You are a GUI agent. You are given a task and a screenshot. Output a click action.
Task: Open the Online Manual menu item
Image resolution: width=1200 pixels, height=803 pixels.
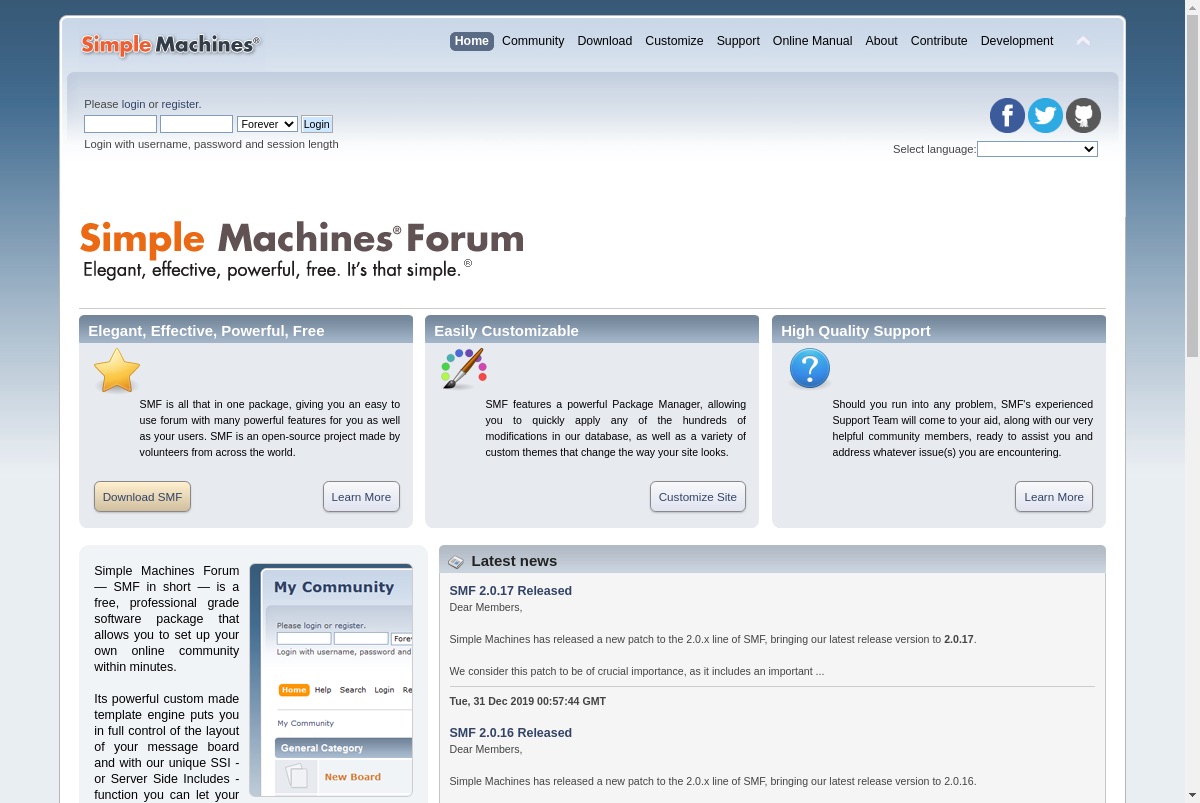coord(813,41)
